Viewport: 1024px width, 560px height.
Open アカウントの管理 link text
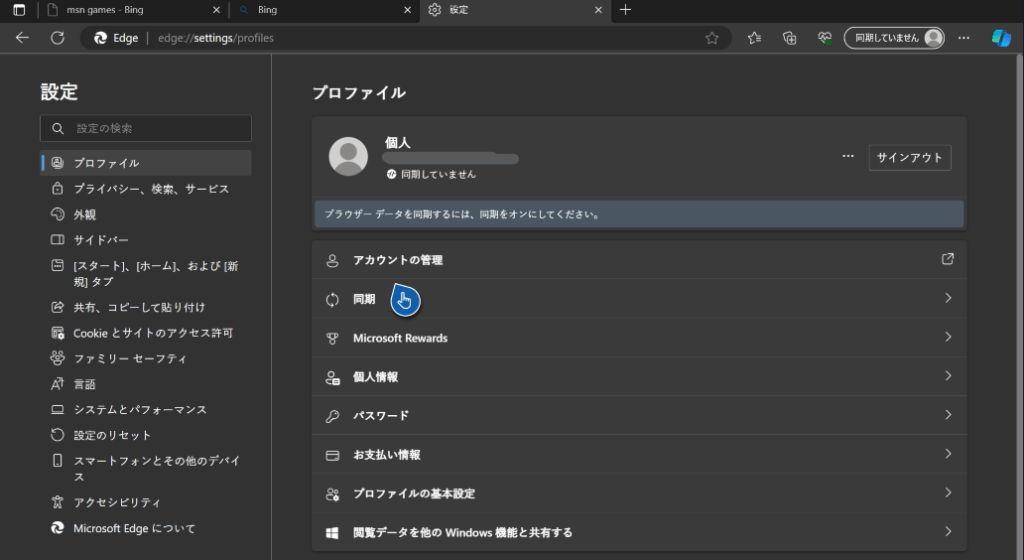(x=398, y=260)
